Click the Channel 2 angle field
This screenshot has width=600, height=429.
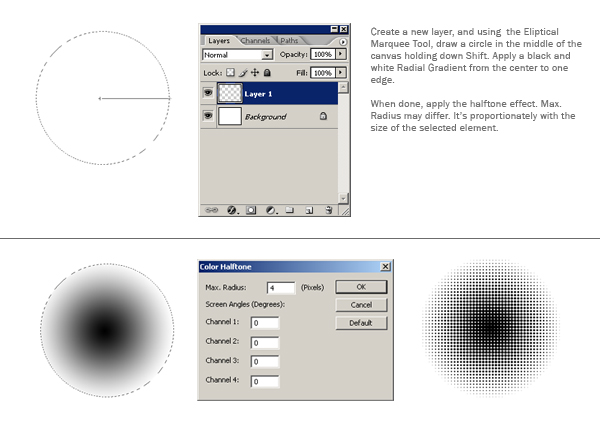(x=265, y=343)
